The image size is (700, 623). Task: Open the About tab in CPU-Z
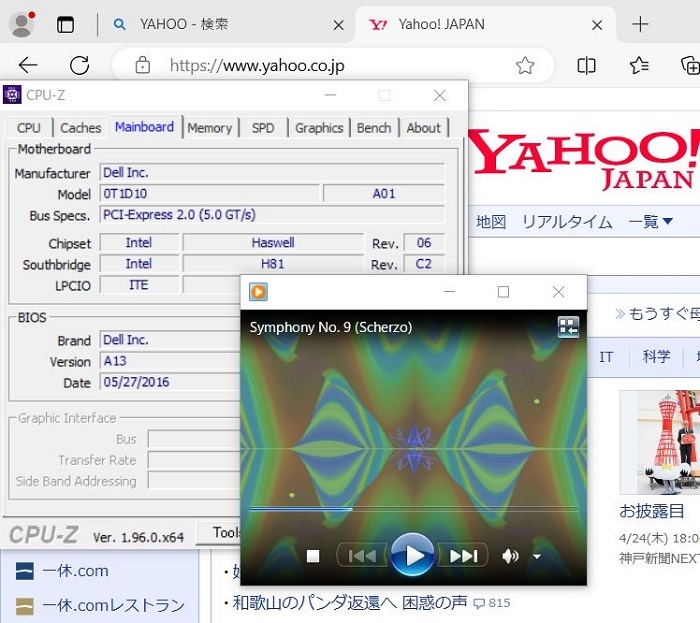click(423, 128)
